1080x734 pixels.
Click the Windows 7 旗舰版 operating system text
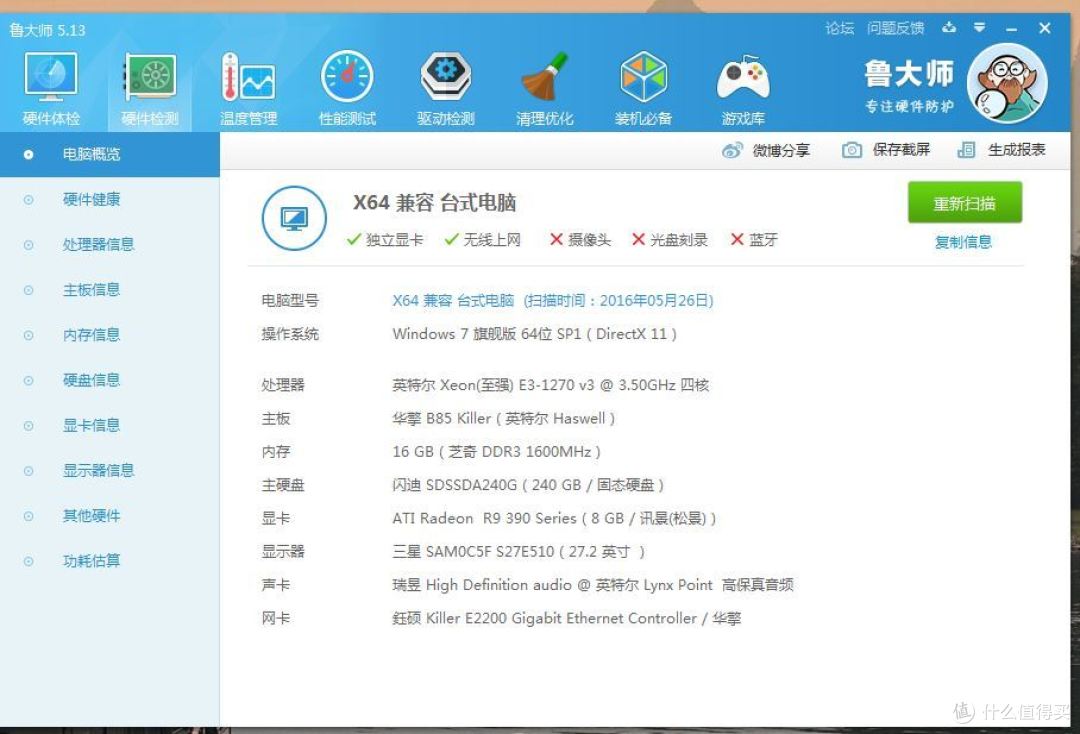534,334
